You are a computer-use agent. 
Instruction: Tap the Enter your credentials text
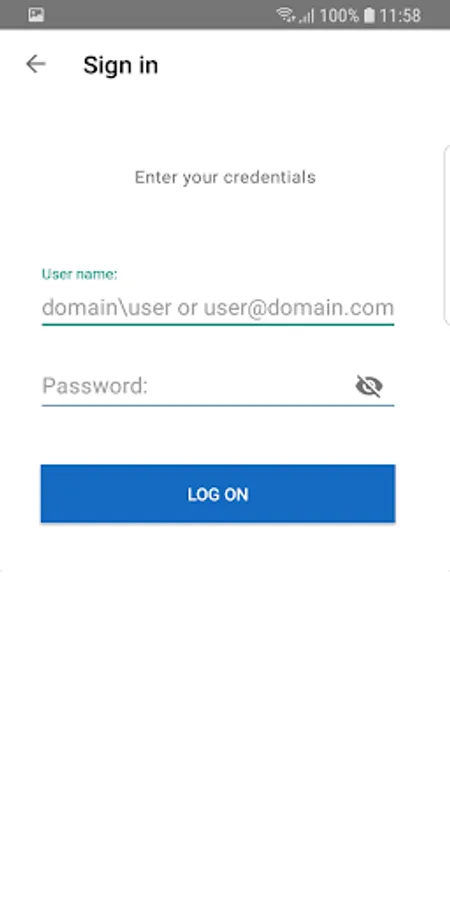[225, 177]
